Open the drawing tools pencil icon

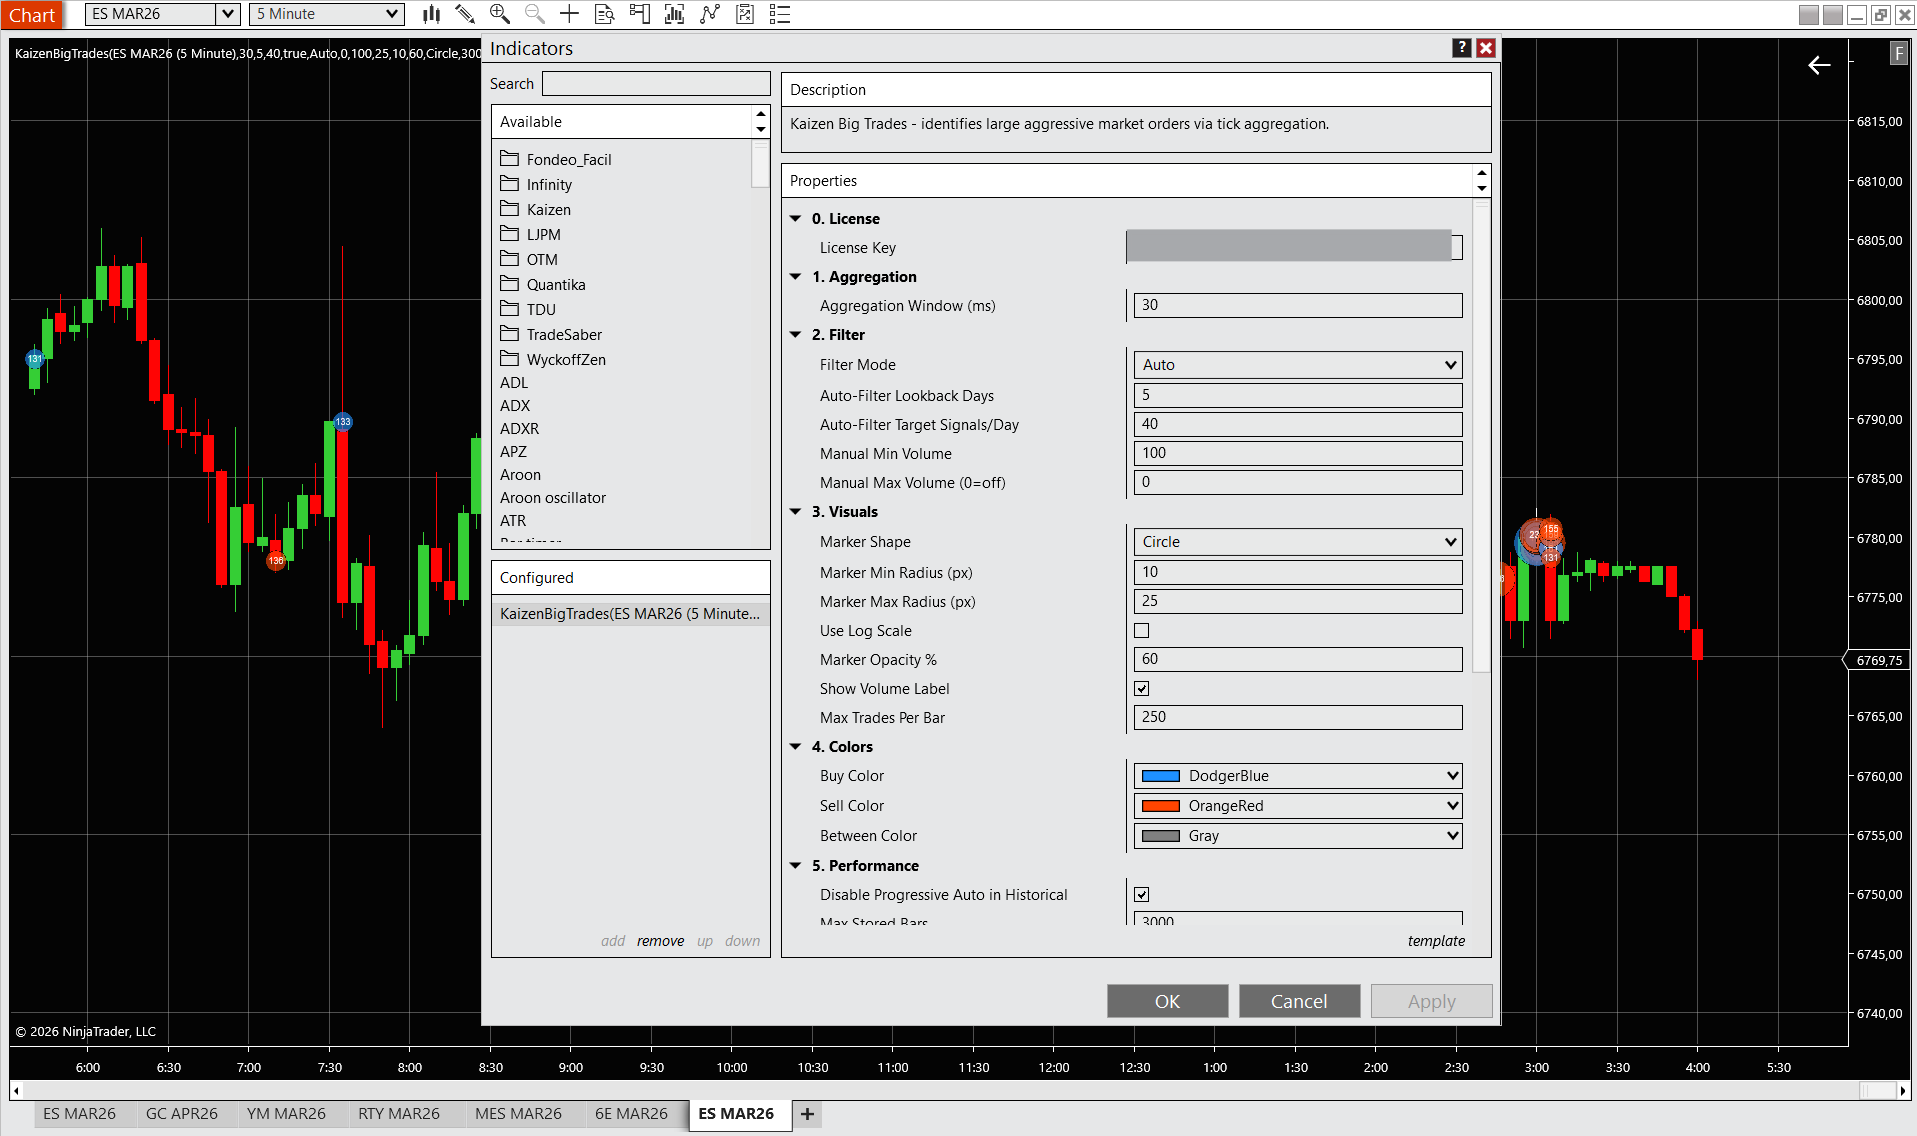coord(464,14)
